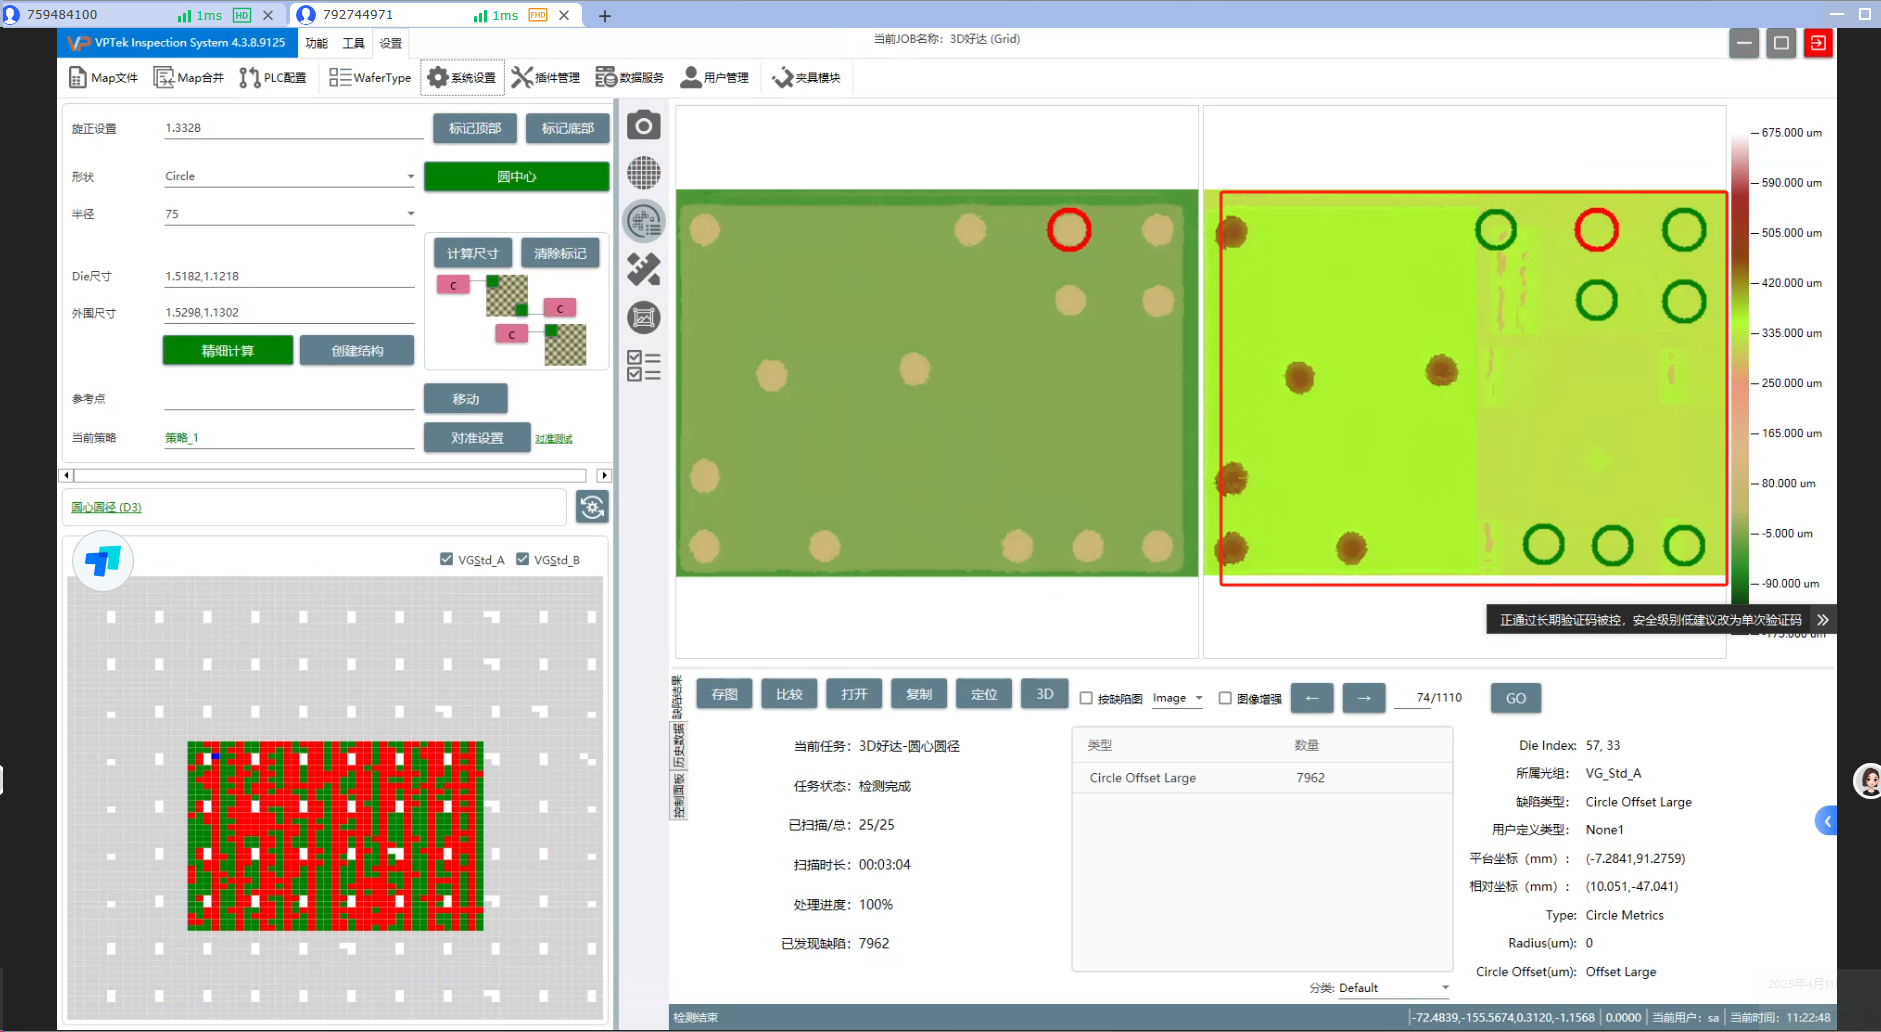Open the ruler measurement tool icon
1881x1032 pixels.
pos(644,268)
